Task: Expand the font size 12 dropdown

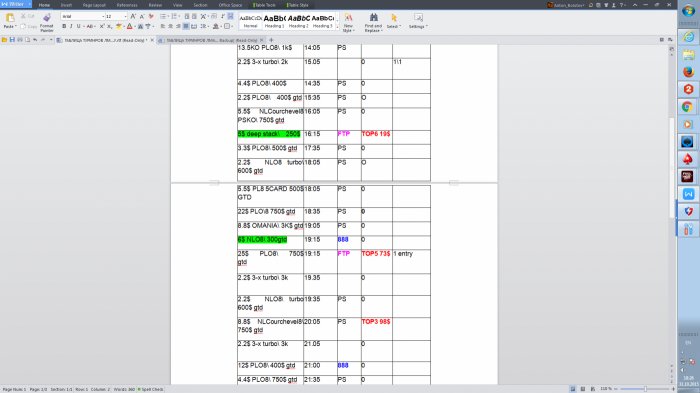Action: [x=125, y=16]
